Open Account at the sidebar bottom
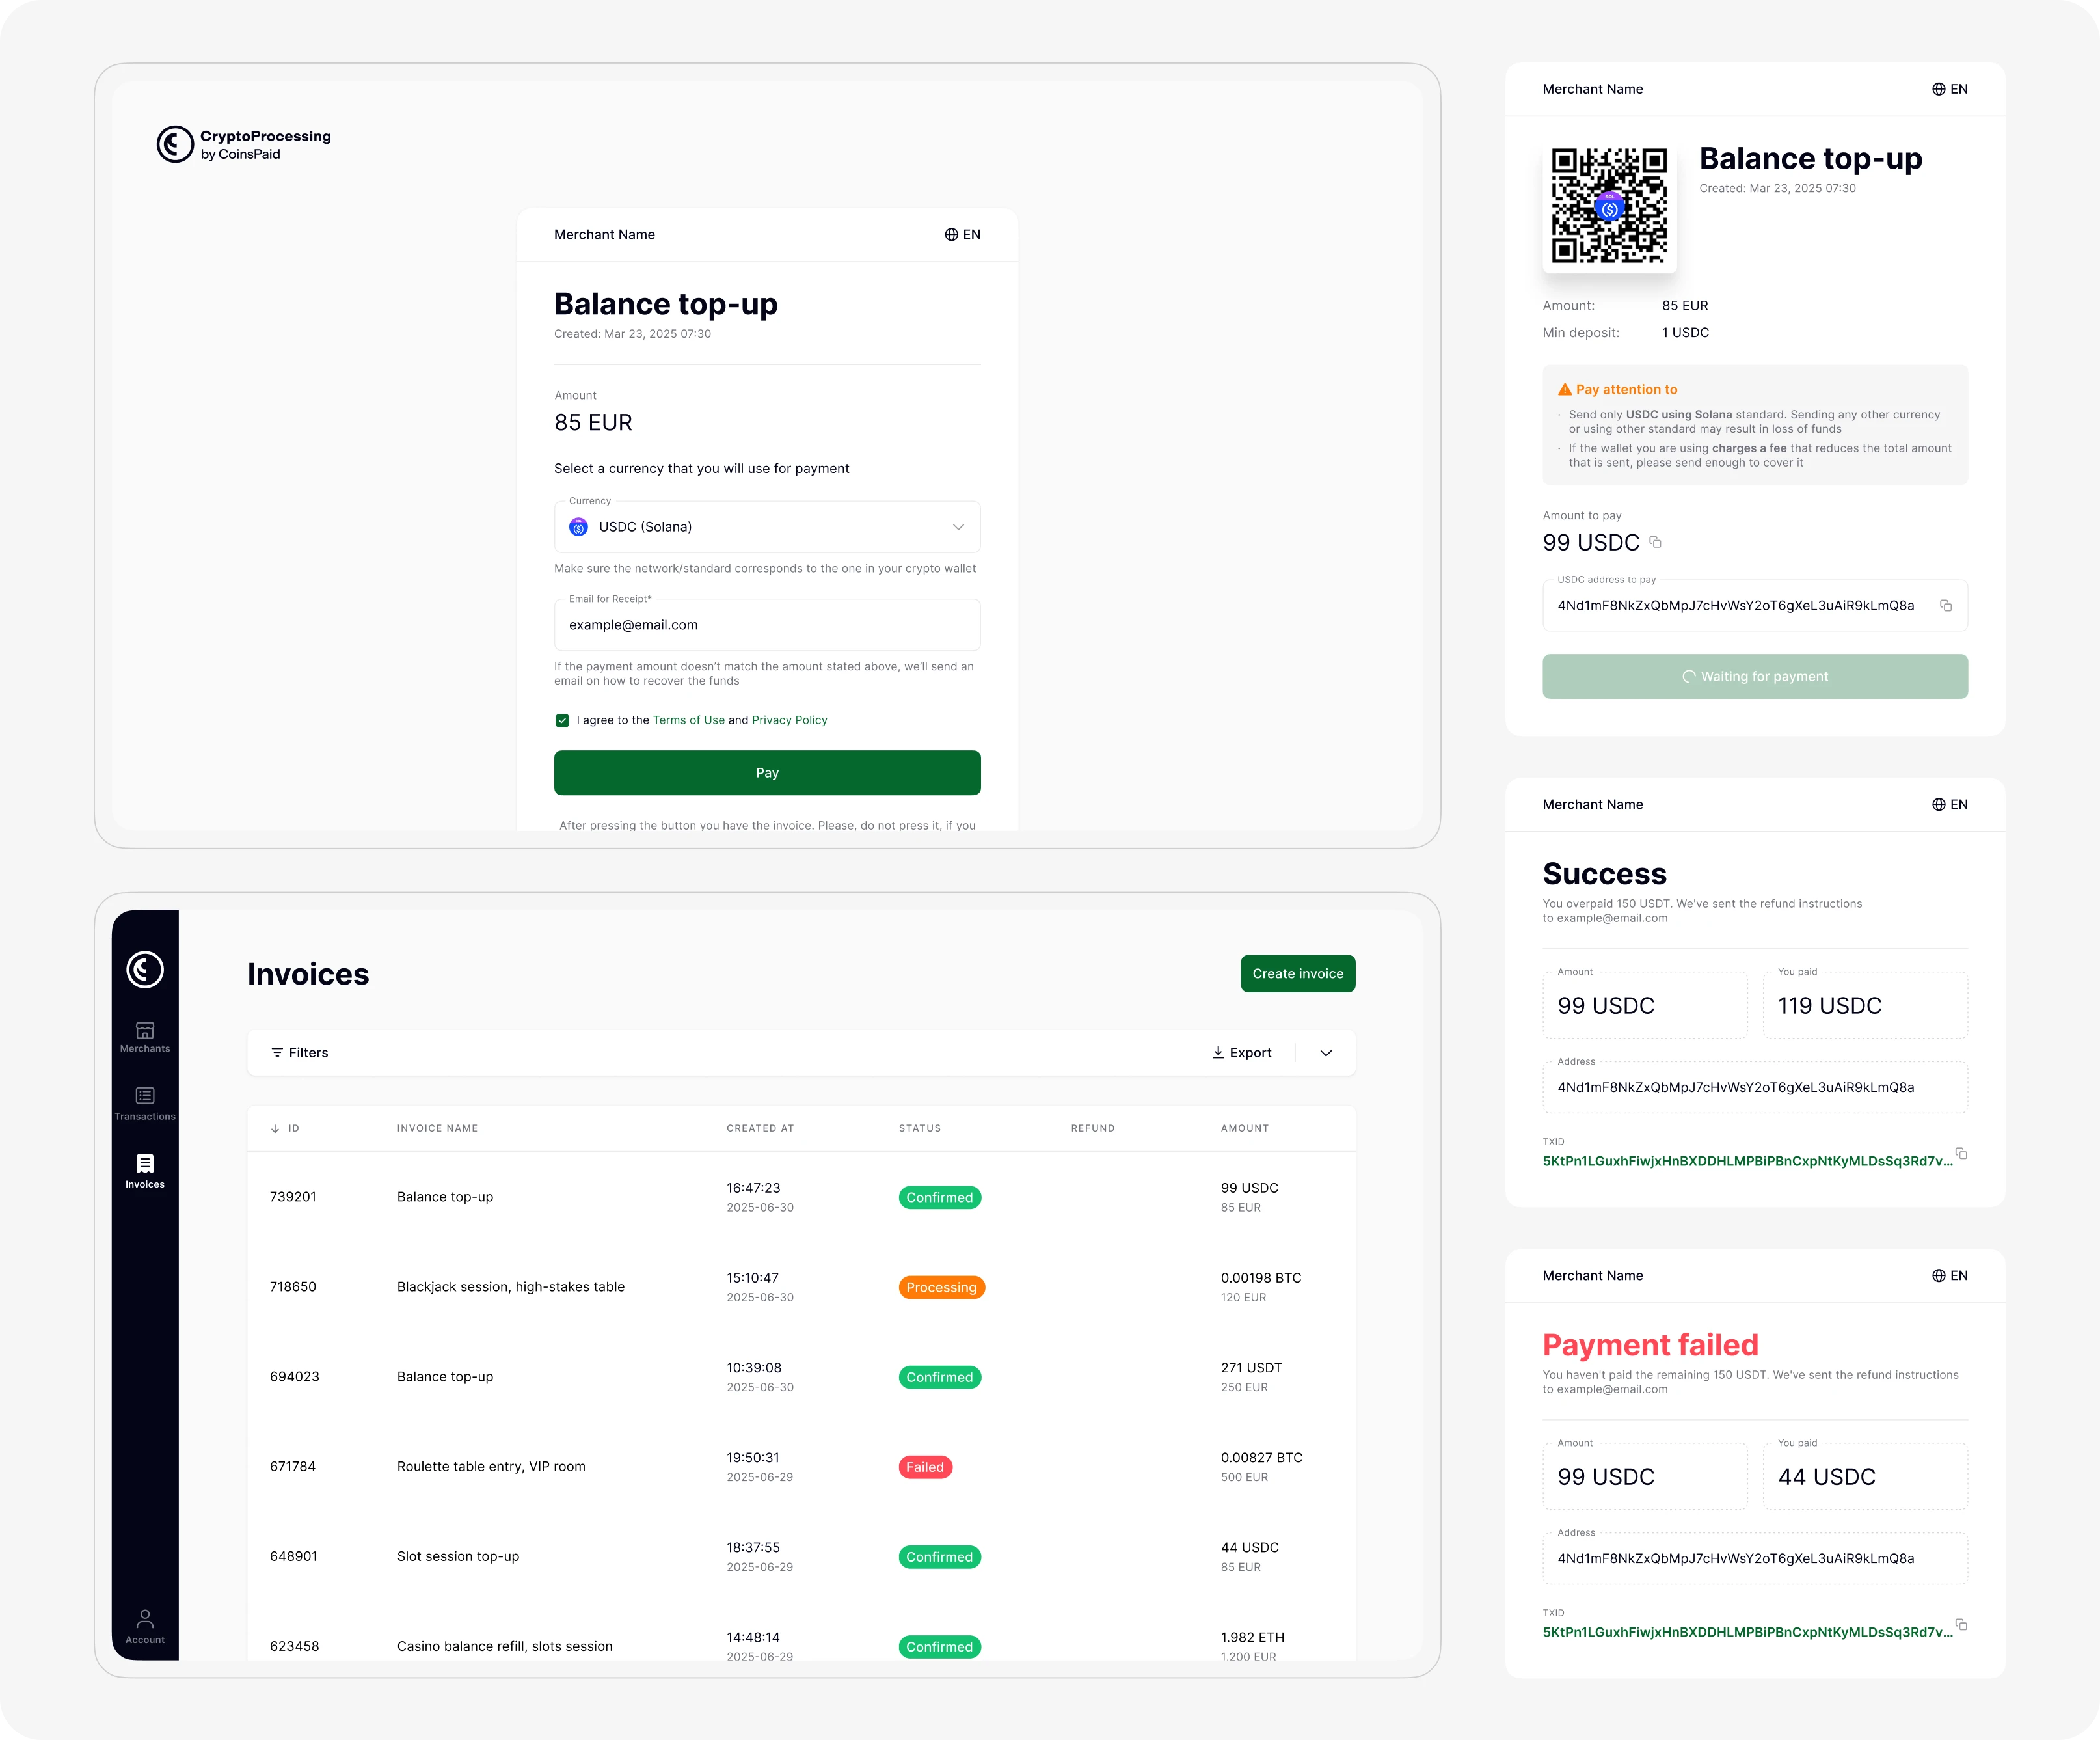 coord(145,1627)
